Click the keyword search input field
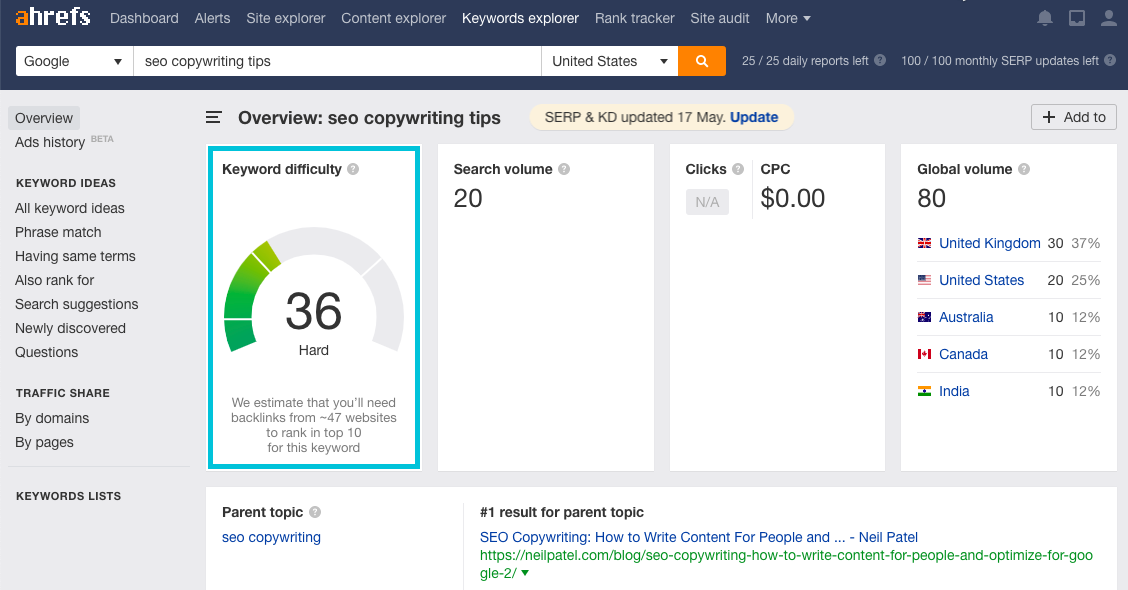Screen dimensions: 1128x590 point(337,61)
